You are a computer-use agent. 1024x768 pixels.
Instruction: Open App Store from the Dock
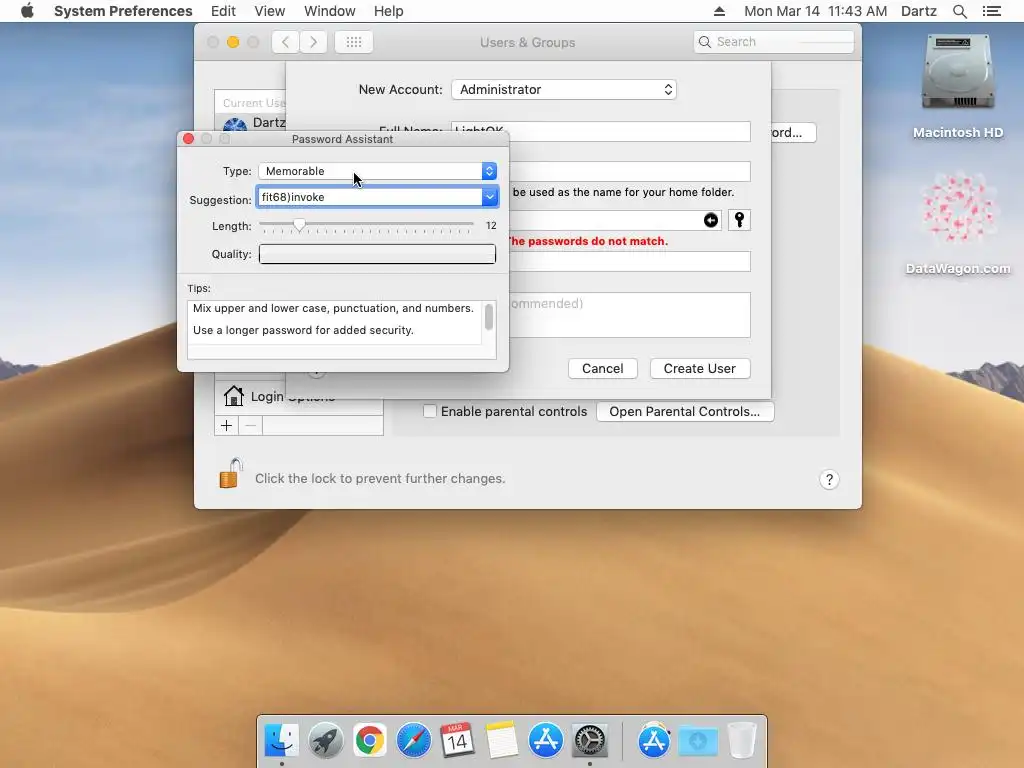coord(545,741)
